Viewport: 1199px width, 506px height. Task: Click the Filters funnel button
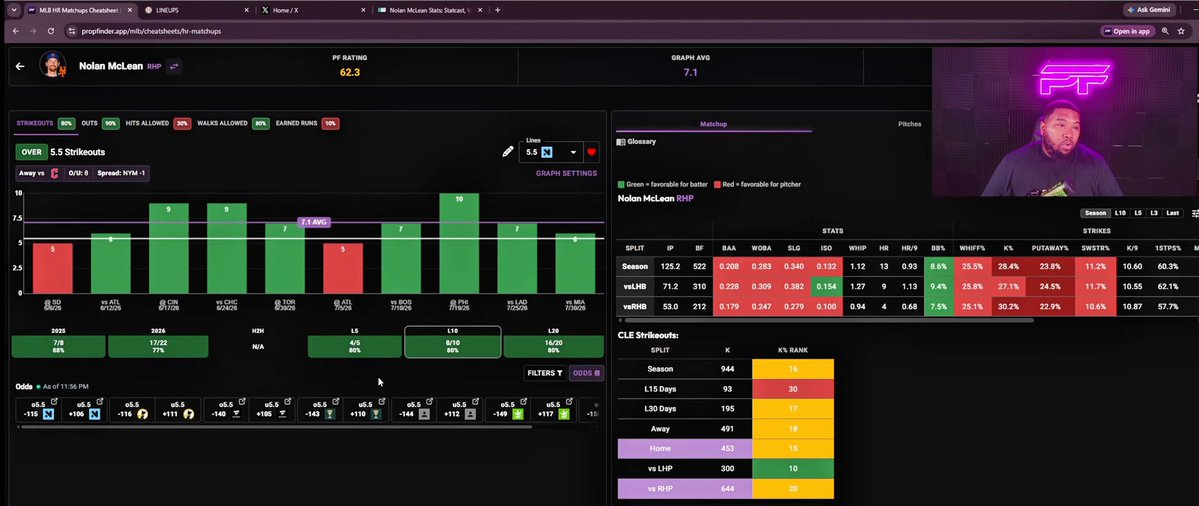pyautogui.click(x=545, y=373)
